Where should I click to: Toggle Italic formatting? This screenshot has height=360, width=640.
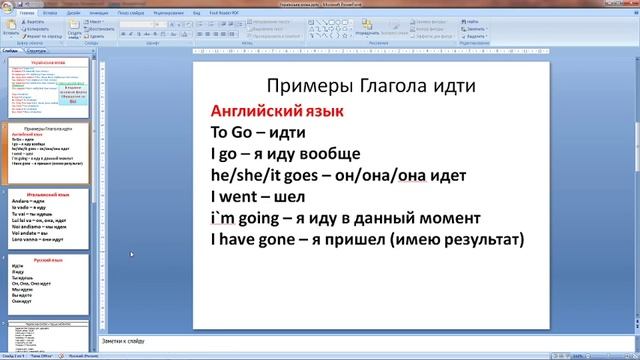131,34
